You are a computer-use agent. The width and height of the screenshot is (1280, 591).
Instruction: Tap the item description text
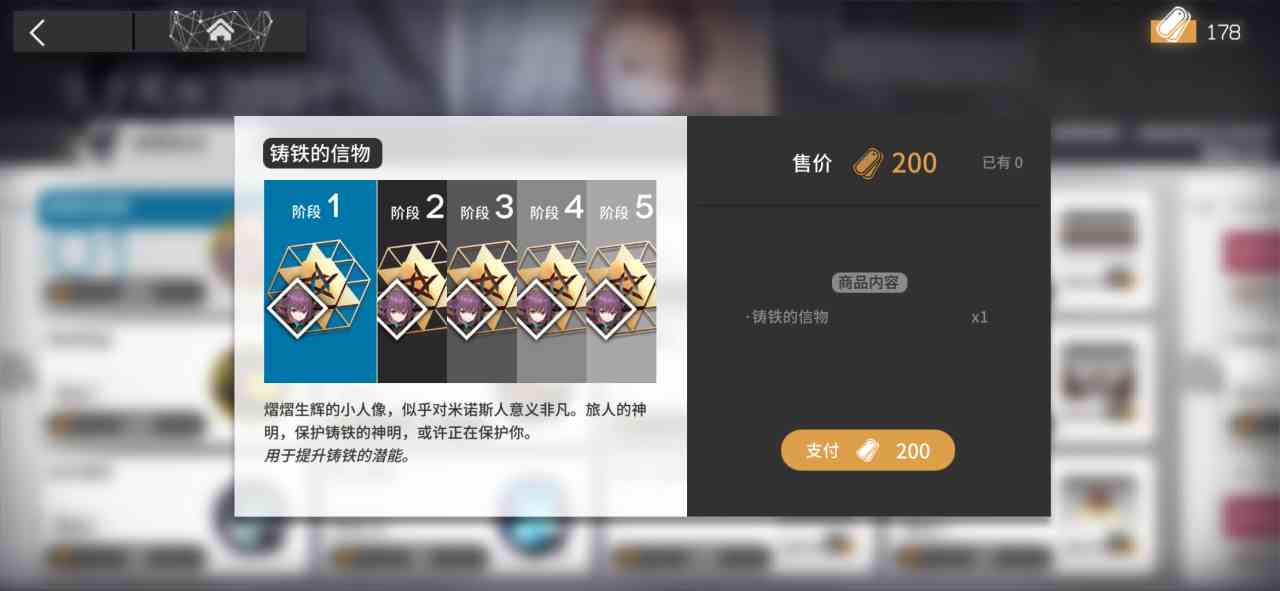pos(455,432)
